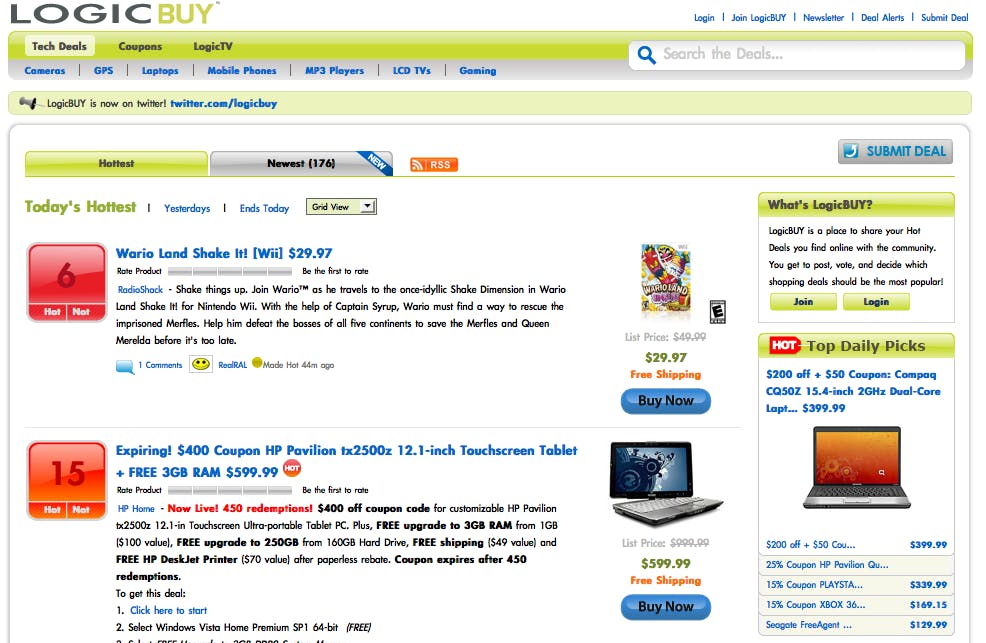Switch to the Newest (176) tab

[301, 163]
